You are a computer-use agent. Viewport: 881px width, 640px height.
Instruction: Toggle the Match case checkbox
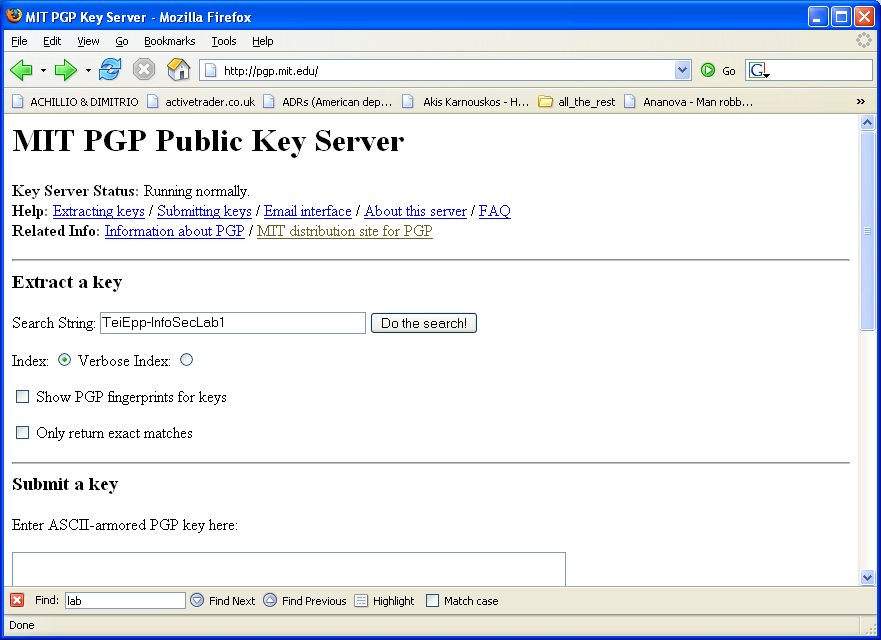click(x=432, y=601)
